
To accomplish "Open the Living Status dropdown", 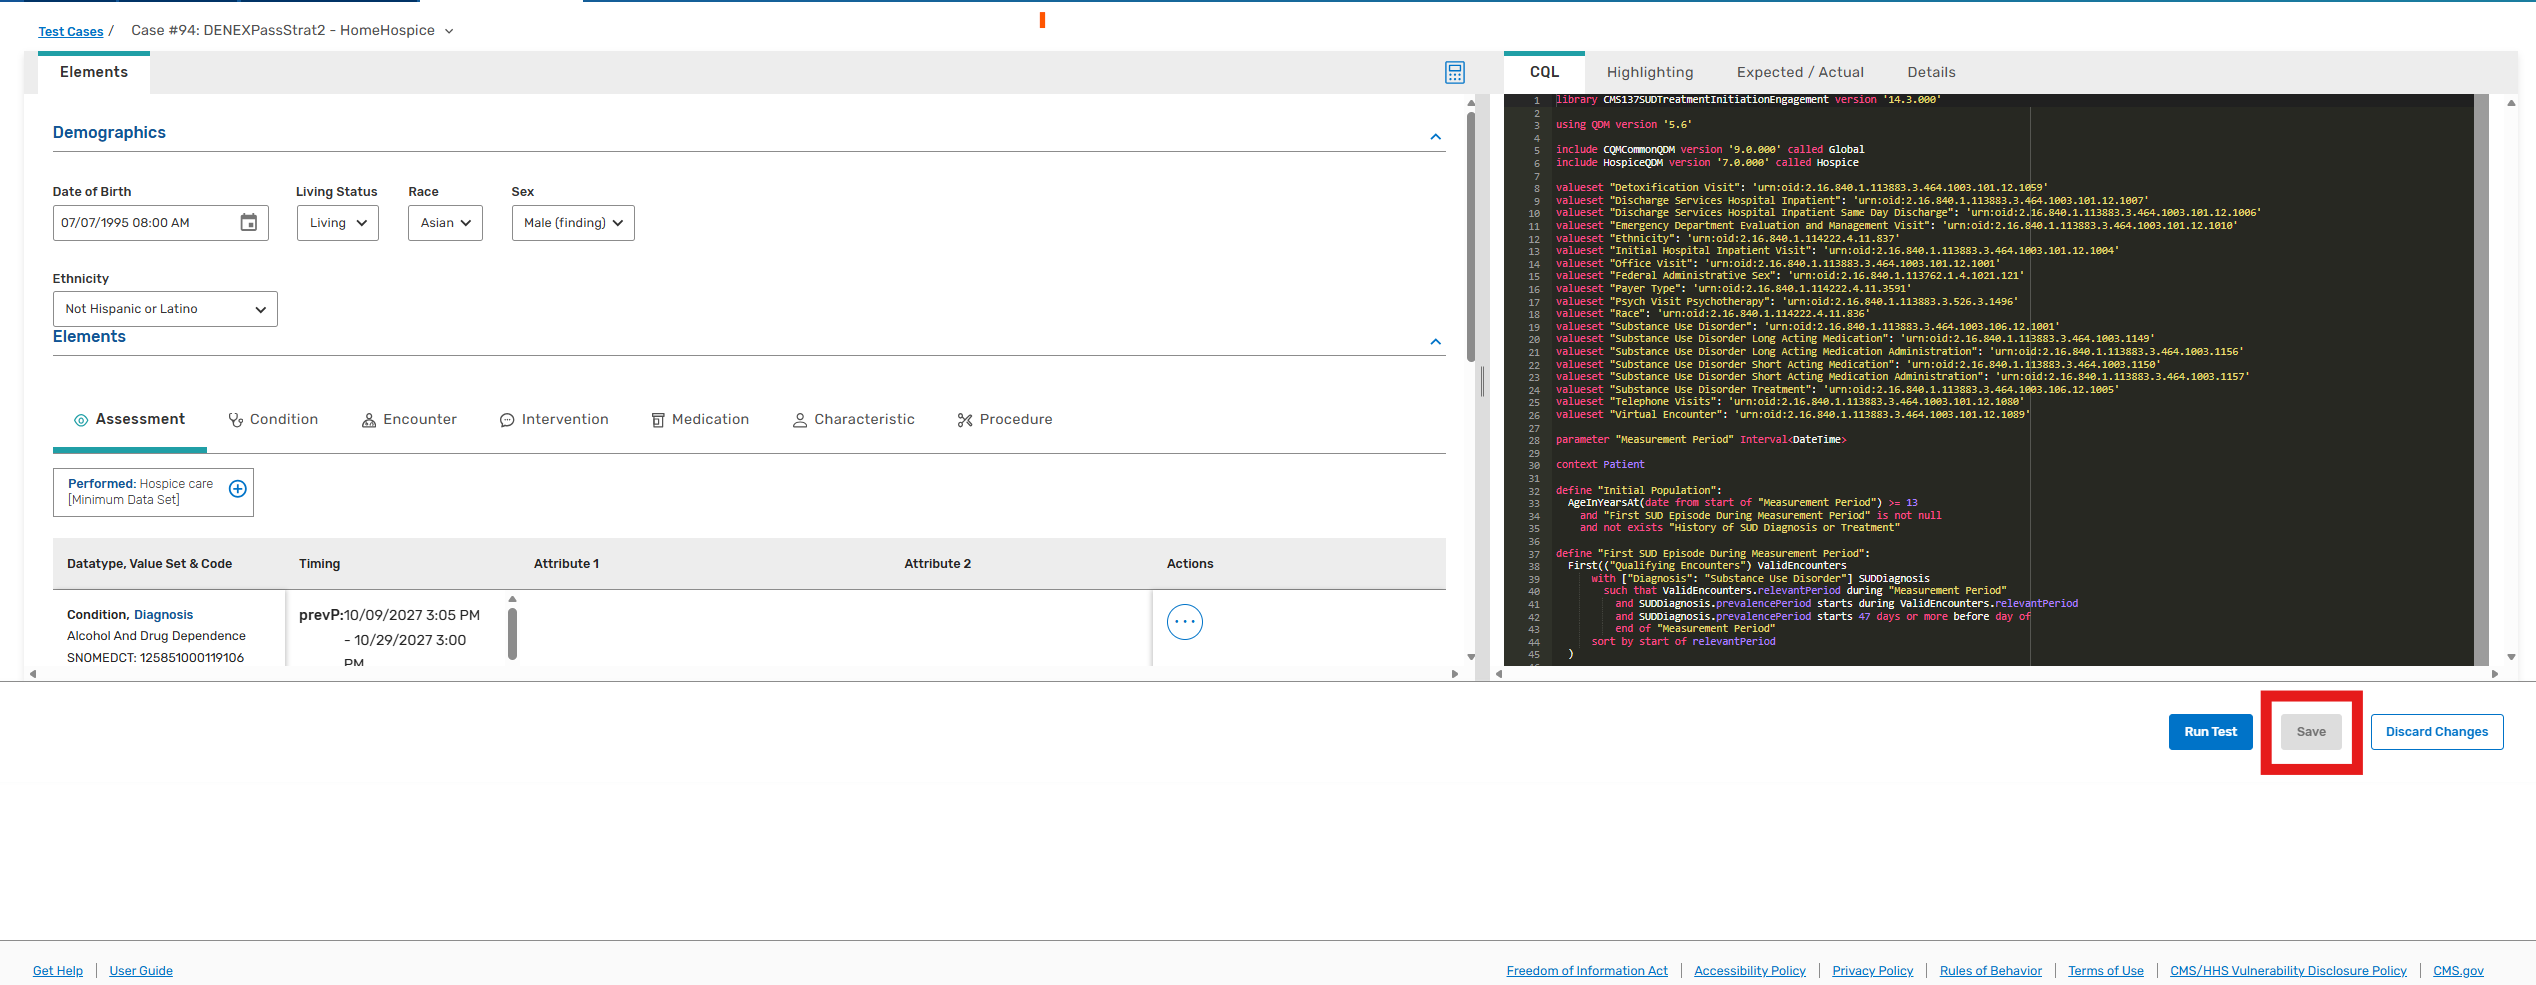I will click(x=338, y=223).
